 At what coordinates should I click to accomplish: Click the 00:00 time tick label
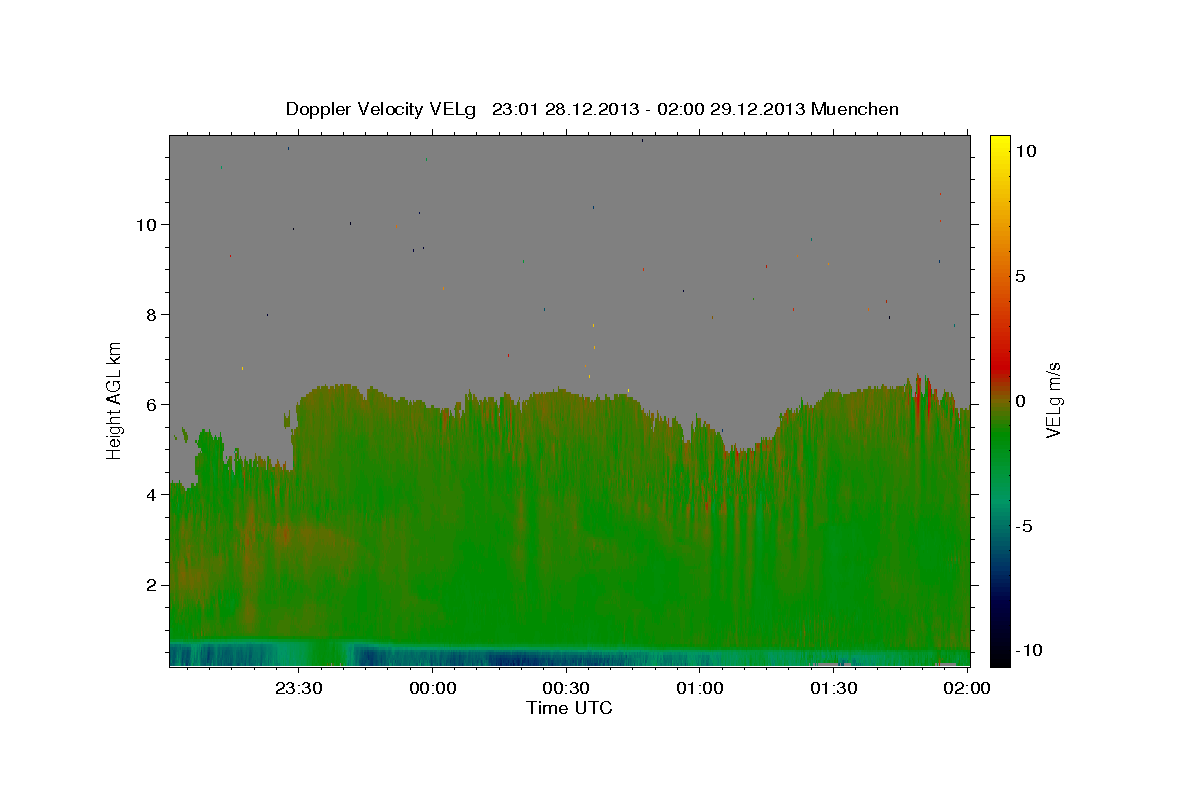433,688
